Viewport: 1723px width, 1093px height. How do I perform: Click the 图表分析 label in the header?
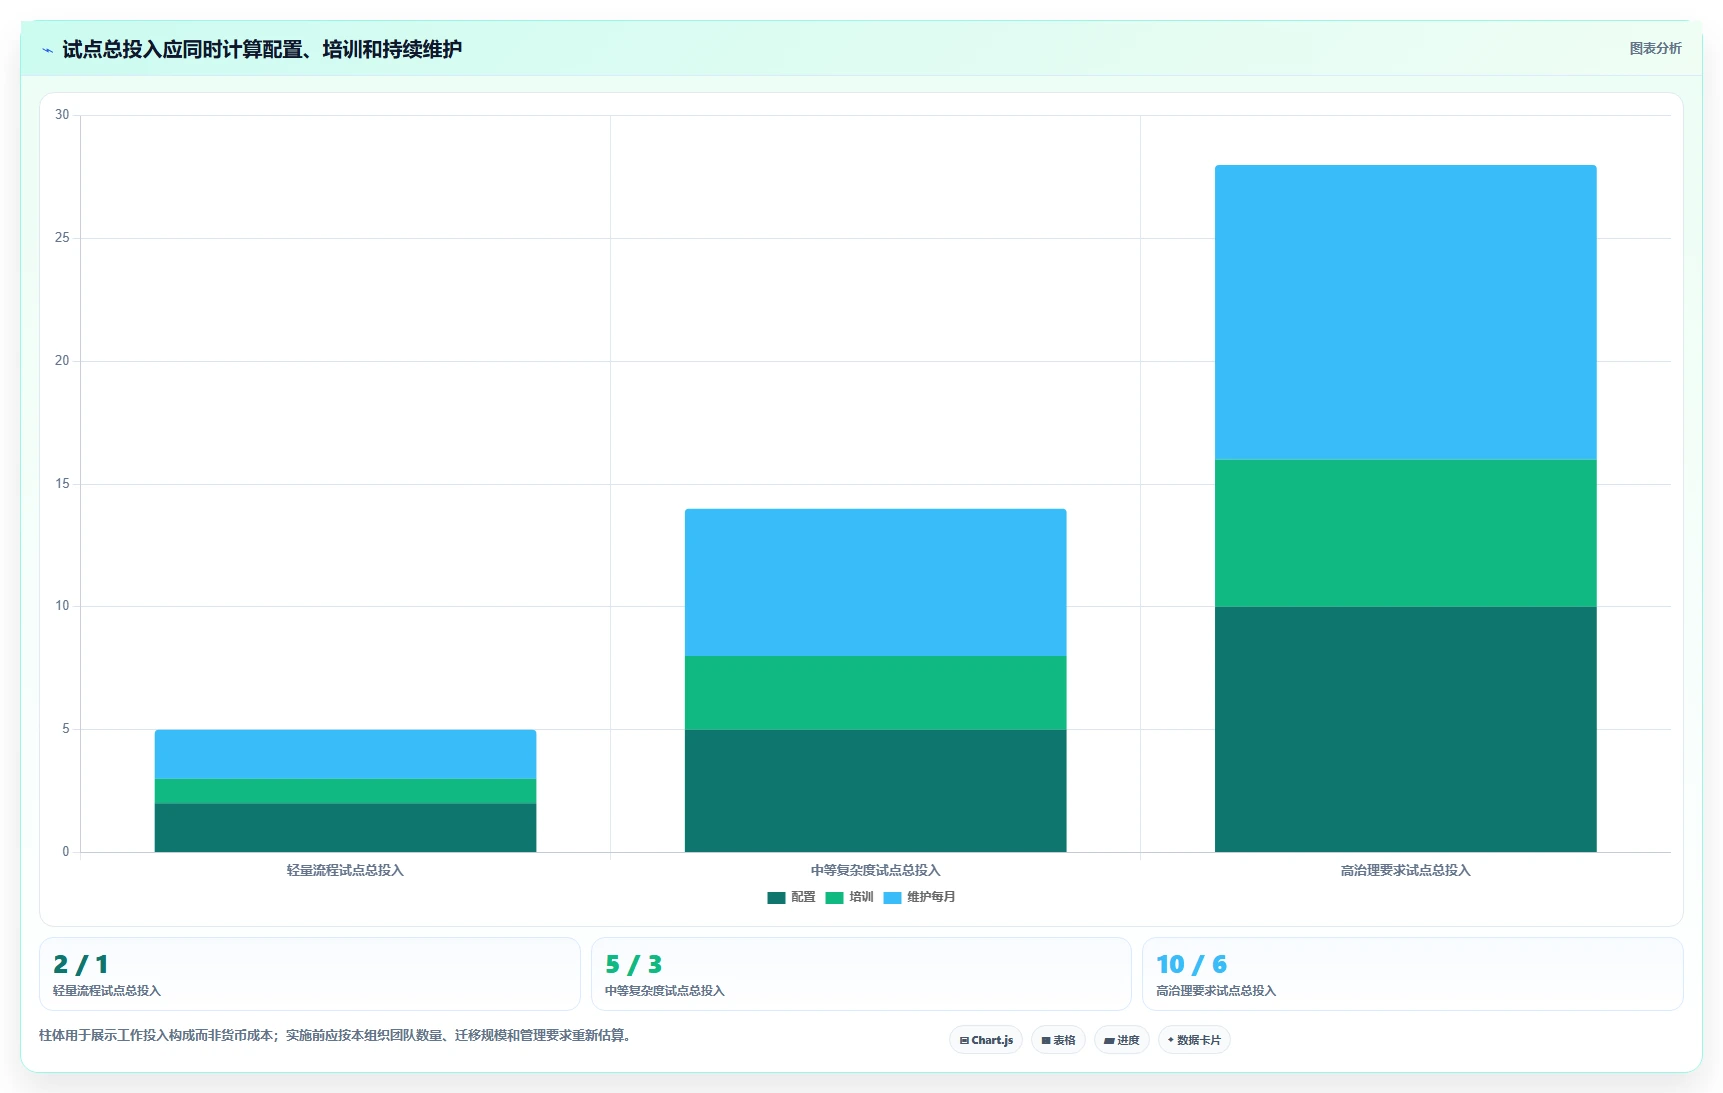click(1655, 48)
